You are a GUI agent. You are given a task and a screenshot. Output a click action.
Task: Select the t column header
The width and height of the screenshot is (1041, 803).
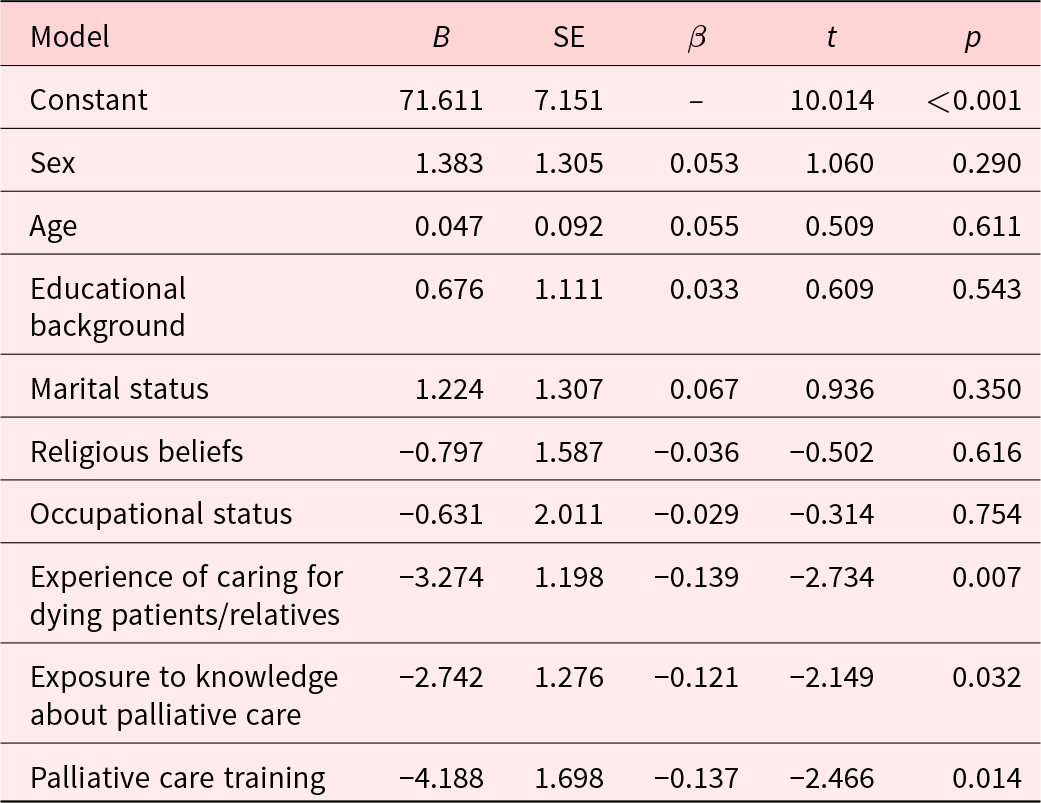pos(831,37)
